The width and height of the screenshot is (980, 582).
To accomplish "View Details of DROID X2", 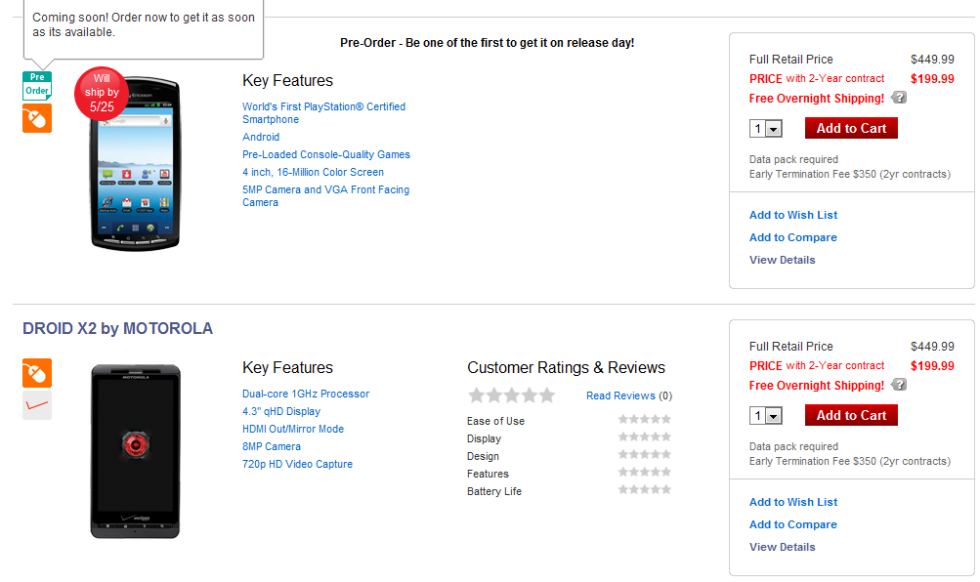I will [x=782, y=547].
